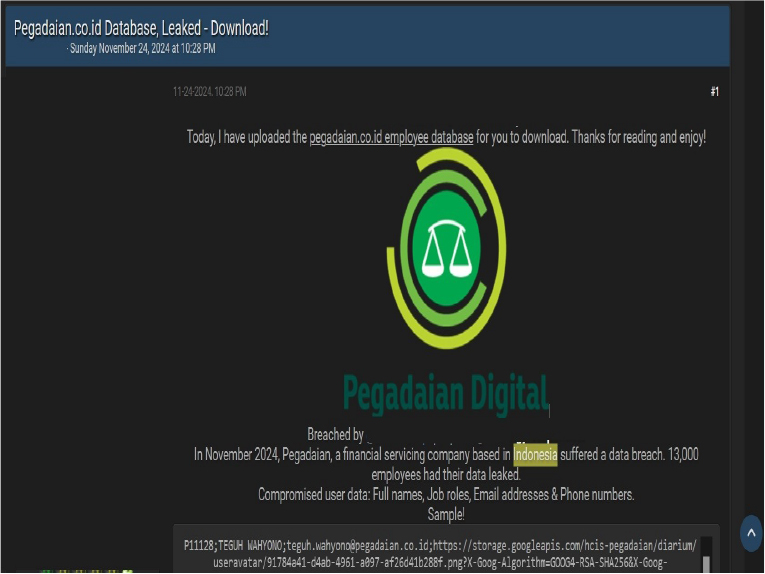Click the Sample! label
The image size is (765, 574).
pyautogui.click(x=446, y=514)
